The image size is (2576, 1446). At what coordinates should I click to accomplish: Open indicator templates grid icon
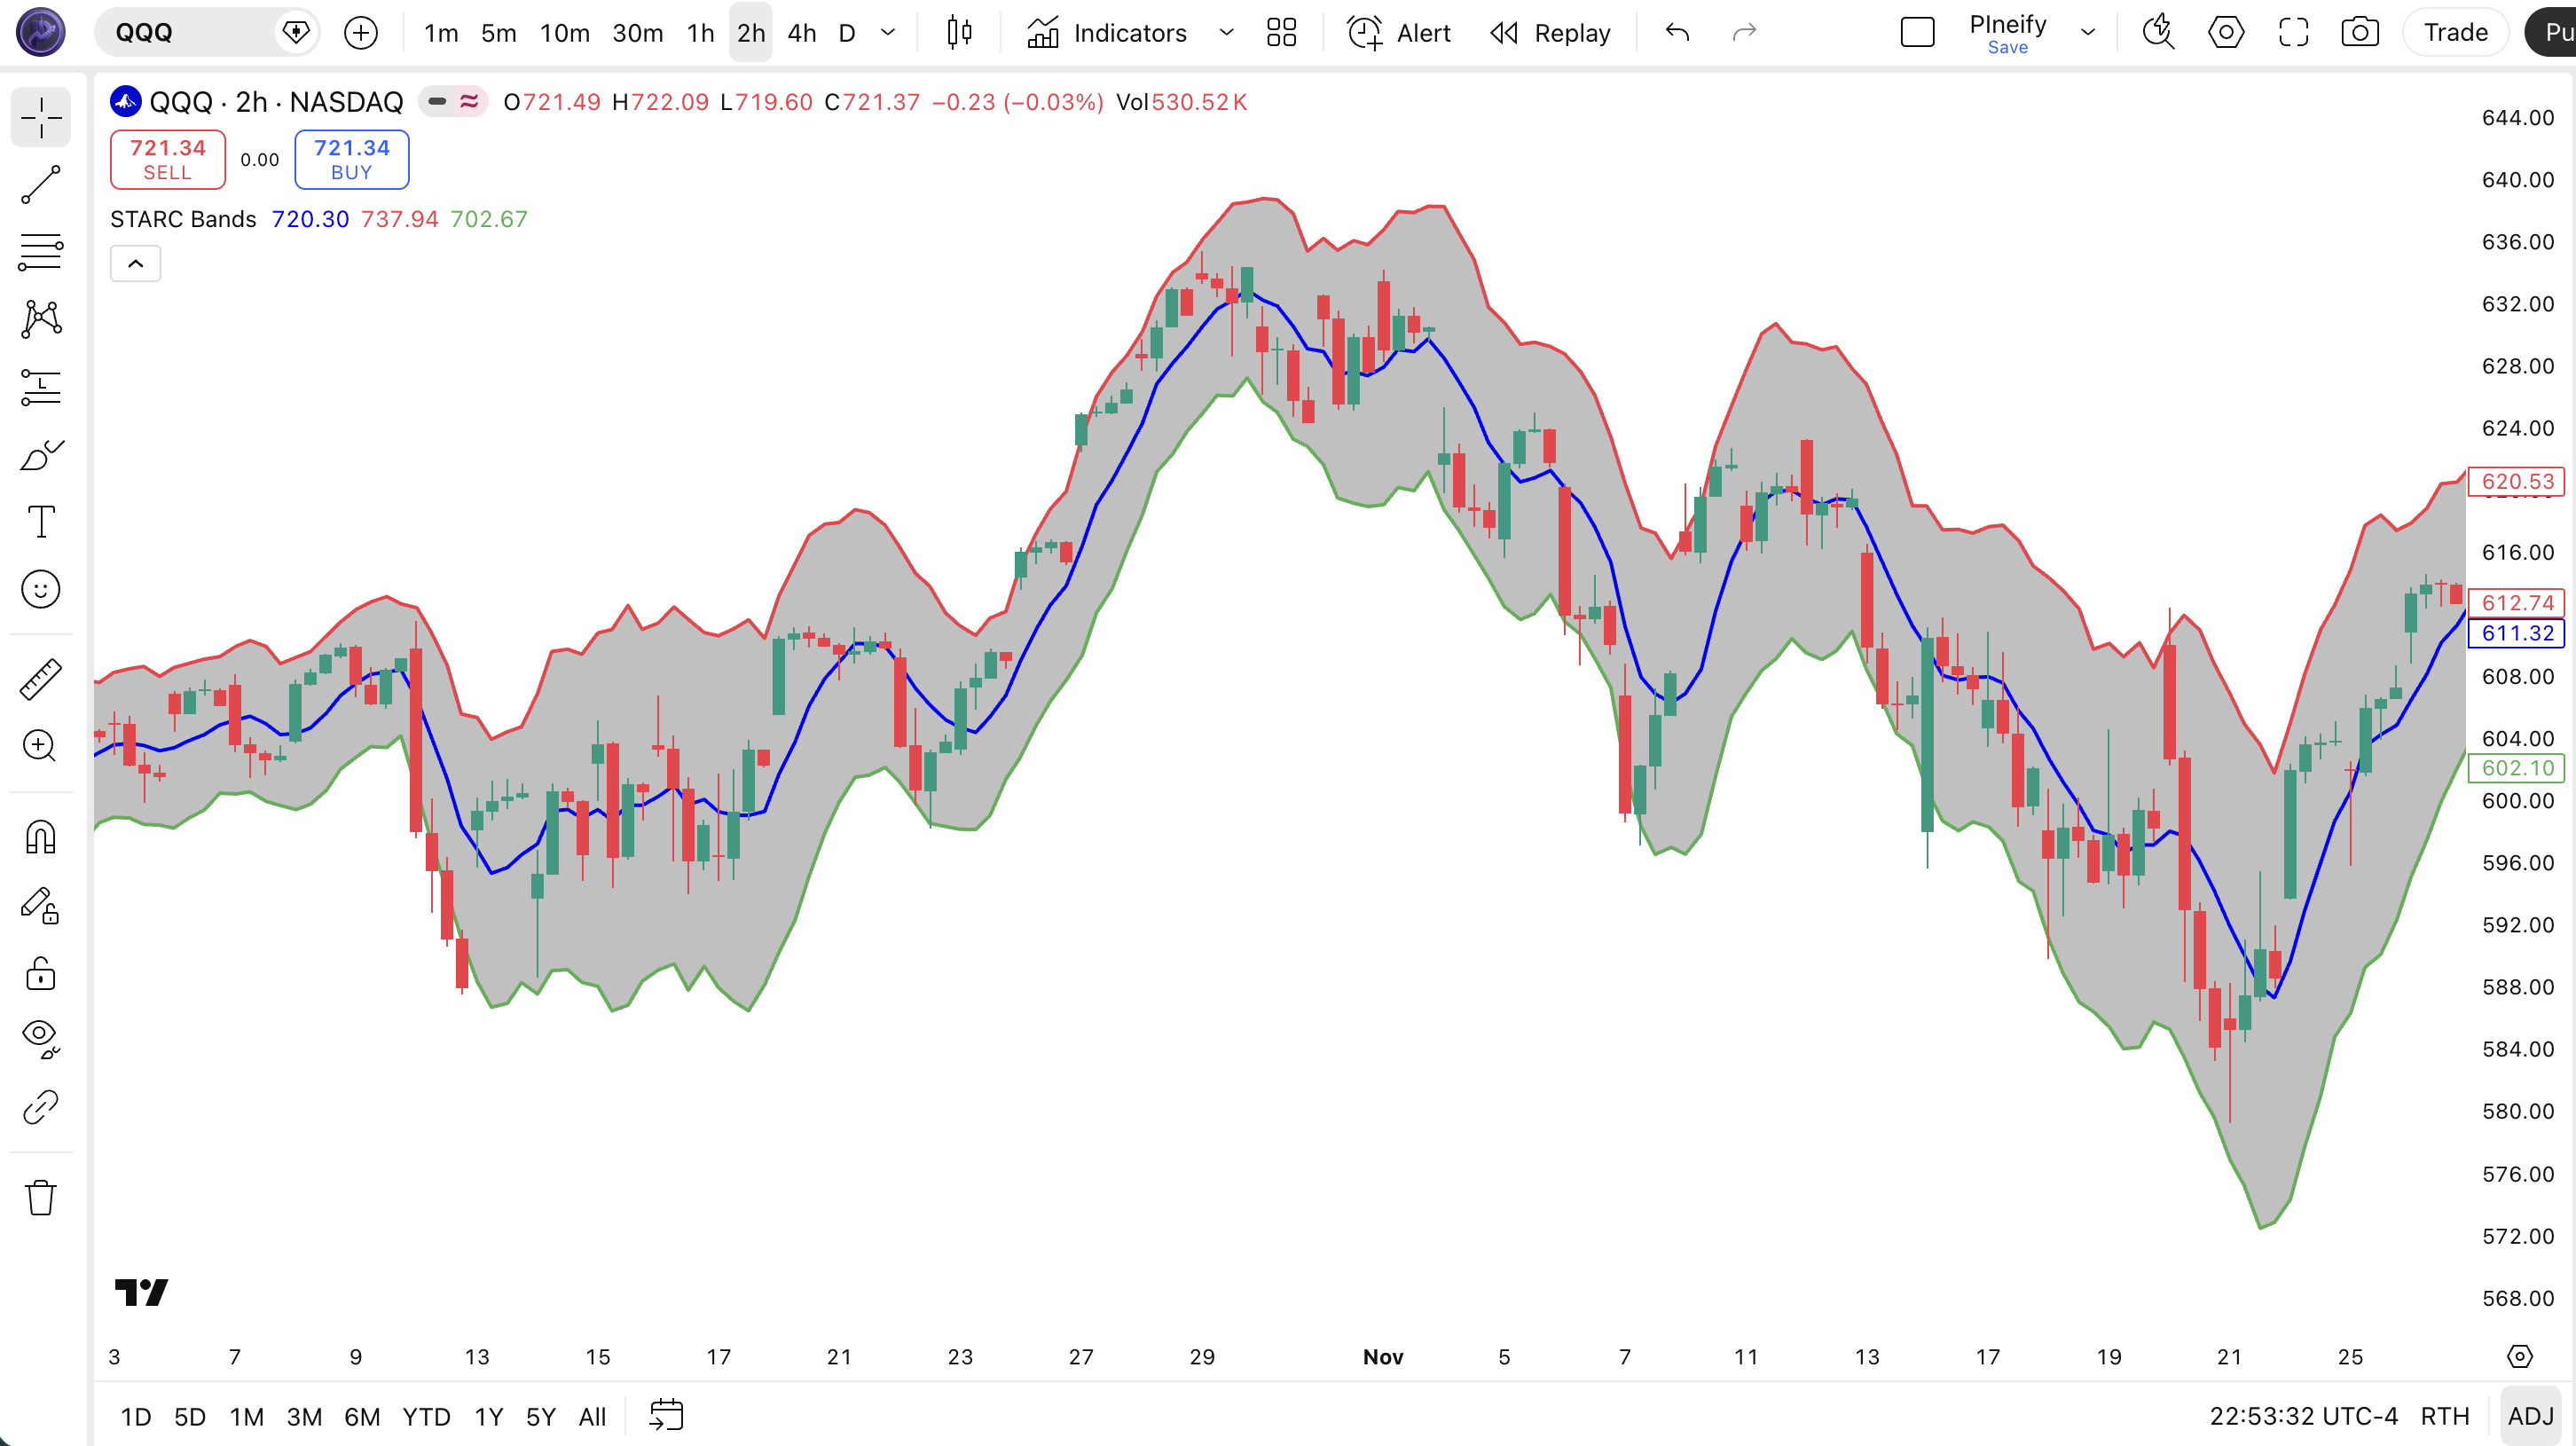coord(1281,33)
